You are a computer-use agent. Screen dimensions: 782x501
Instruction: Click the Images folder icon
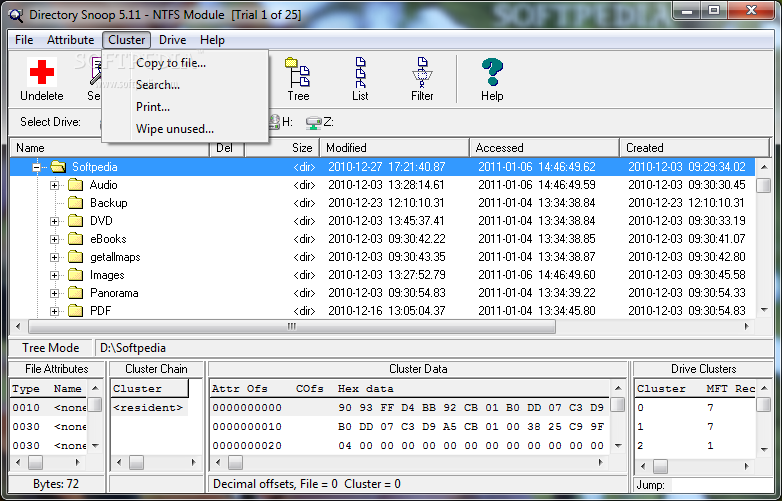(75, 275)
